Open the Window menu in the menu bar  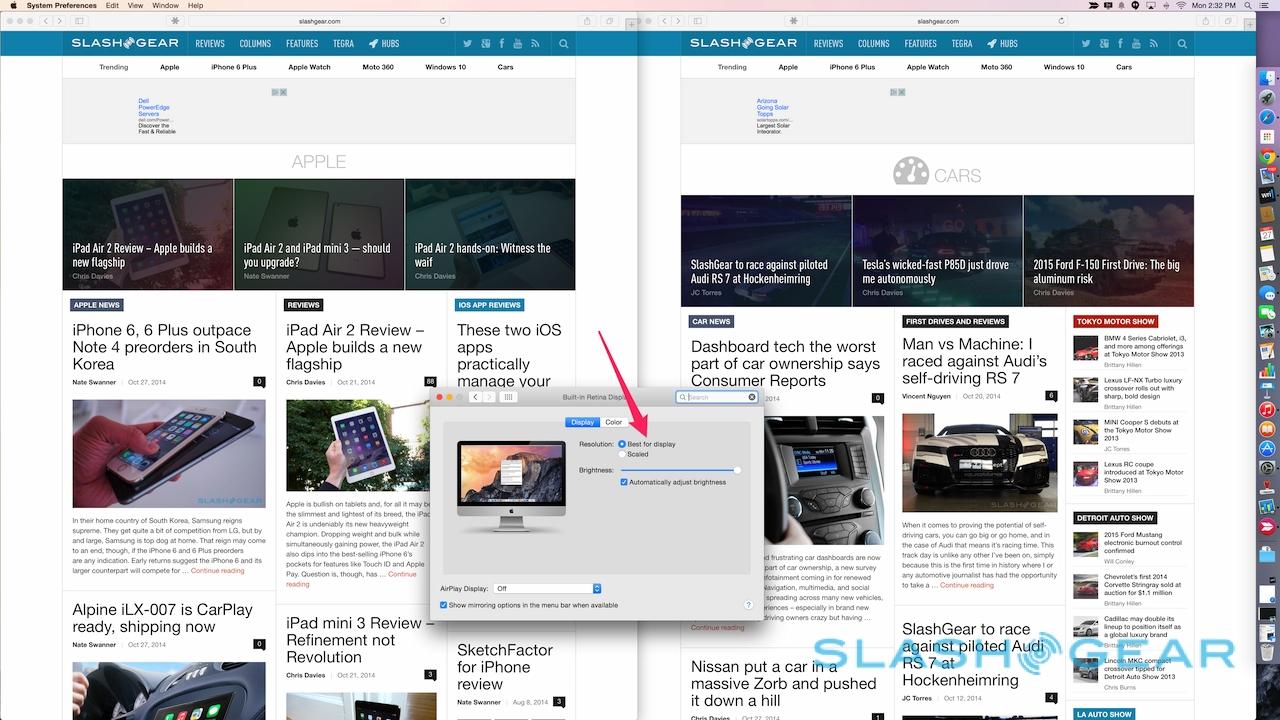pyautogui.click(x=166, y=6)
